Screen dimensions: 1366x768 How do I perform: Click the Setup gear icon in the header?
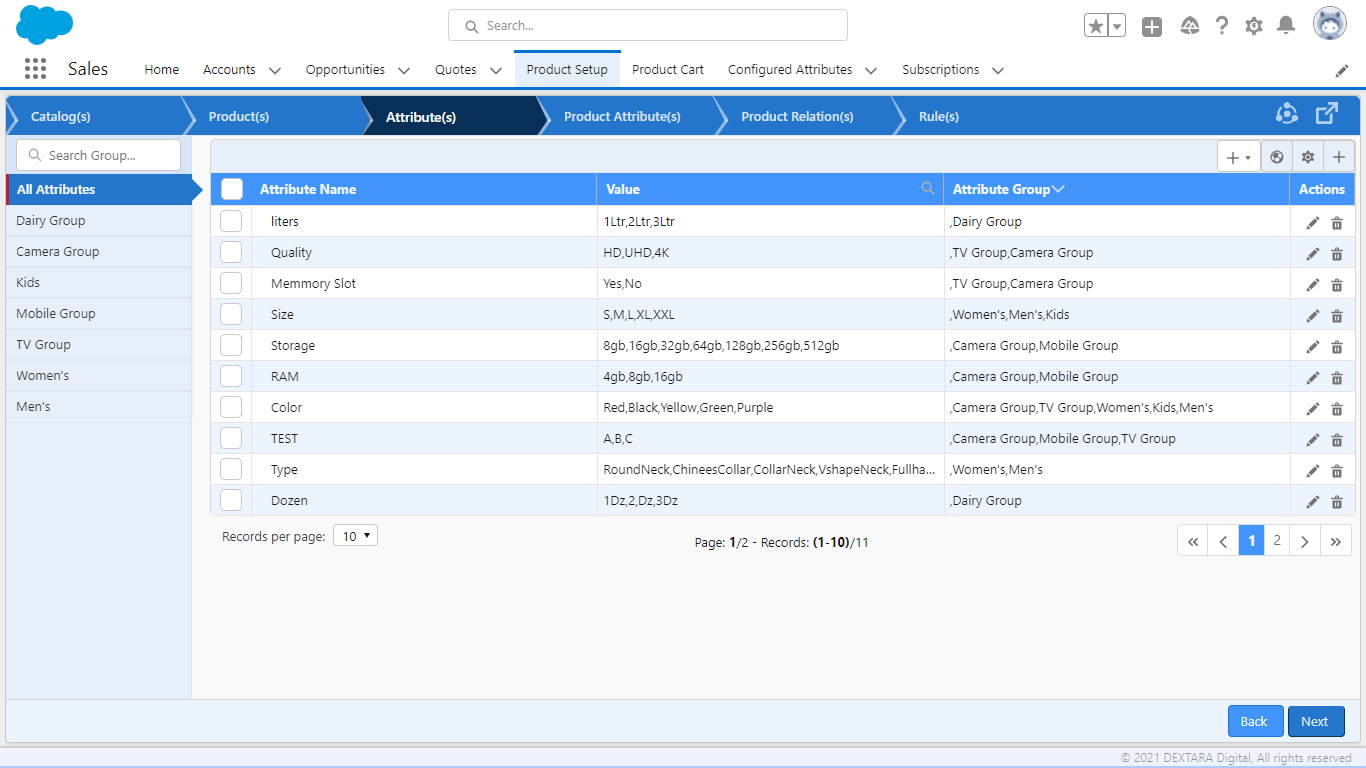pyautogui.click(x=1254, y=25)
